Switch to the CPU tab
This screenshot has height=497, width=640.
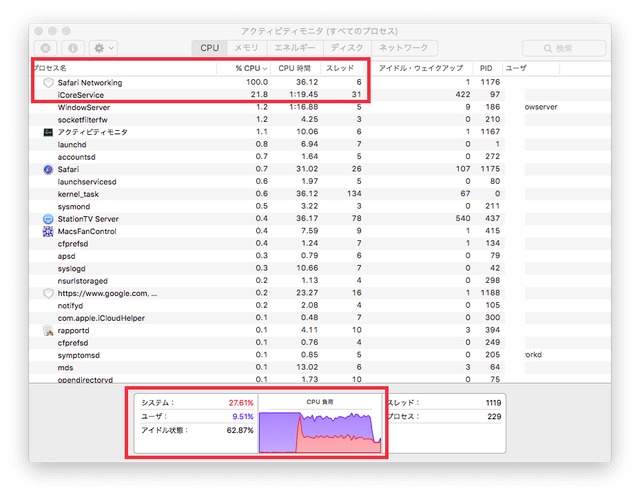pyautogui.click(x=209, y=48)
